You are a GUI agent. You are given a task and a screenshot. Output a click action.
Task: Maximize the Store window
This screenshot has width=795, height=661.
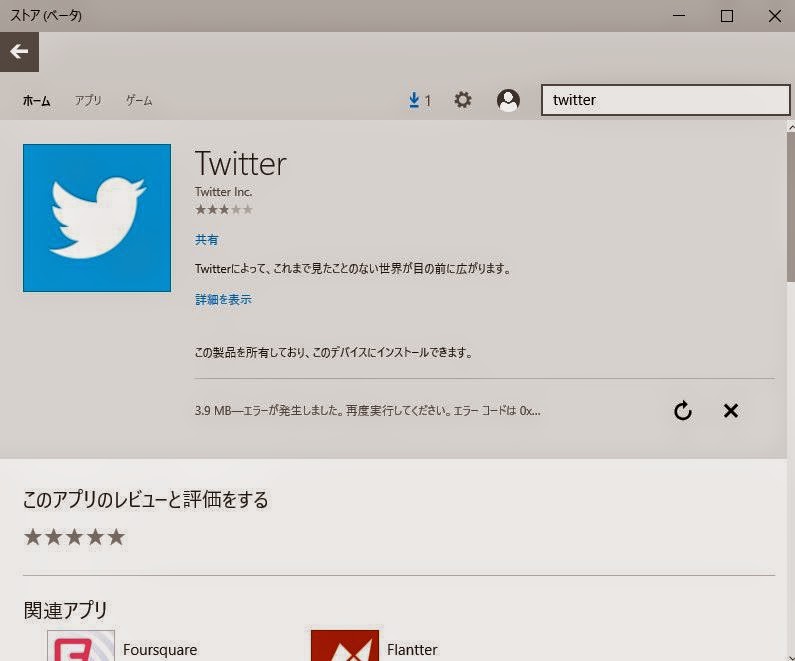pos(727,16)
